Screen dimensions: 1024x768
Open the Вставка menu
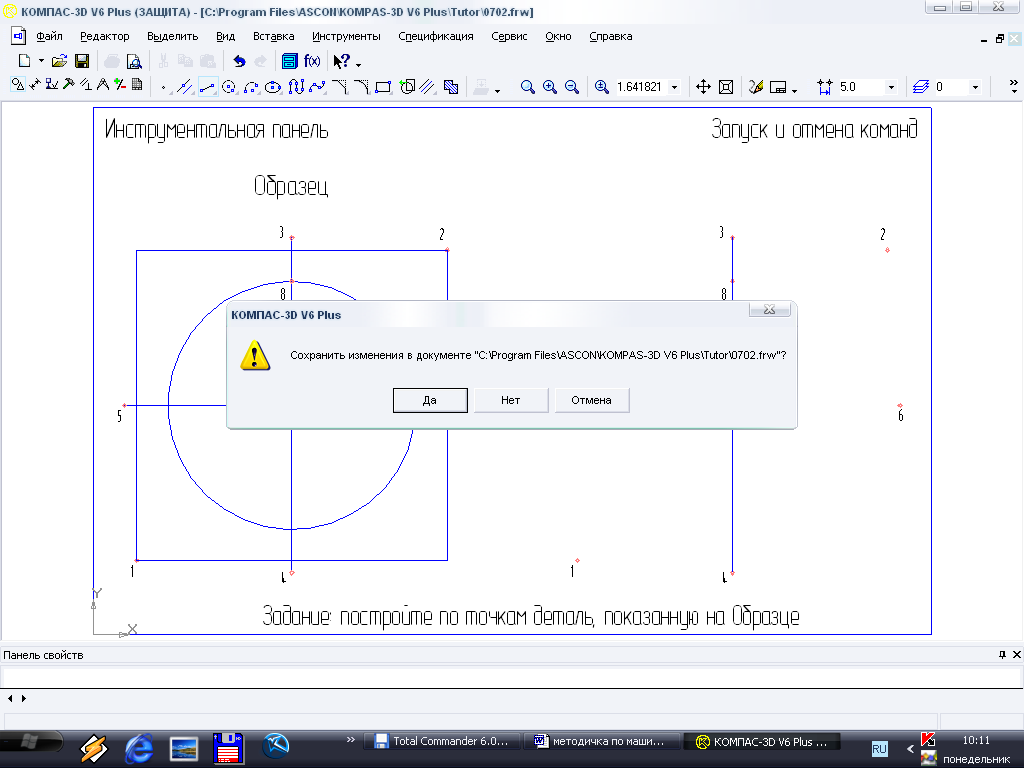274,37
